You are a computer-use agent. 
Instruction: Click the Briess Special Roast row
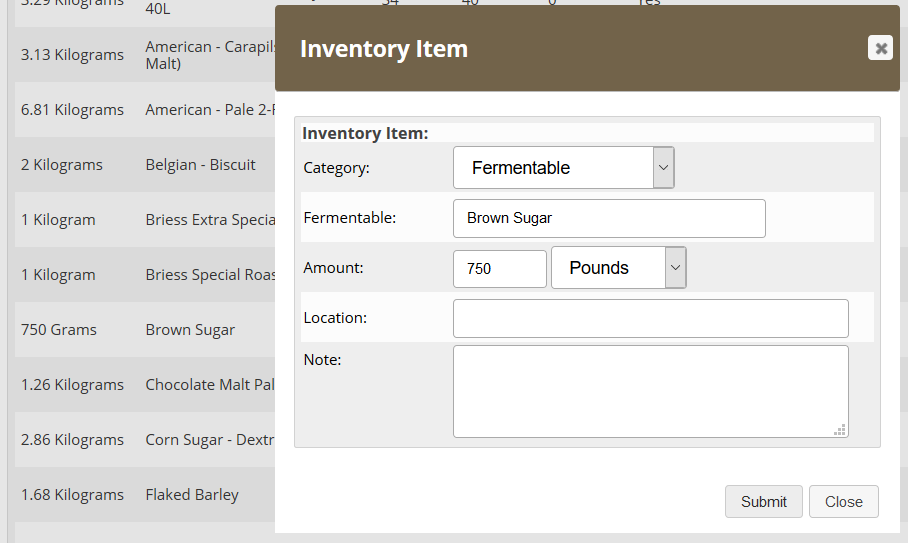pyautogui.click(x=209, y=275)
